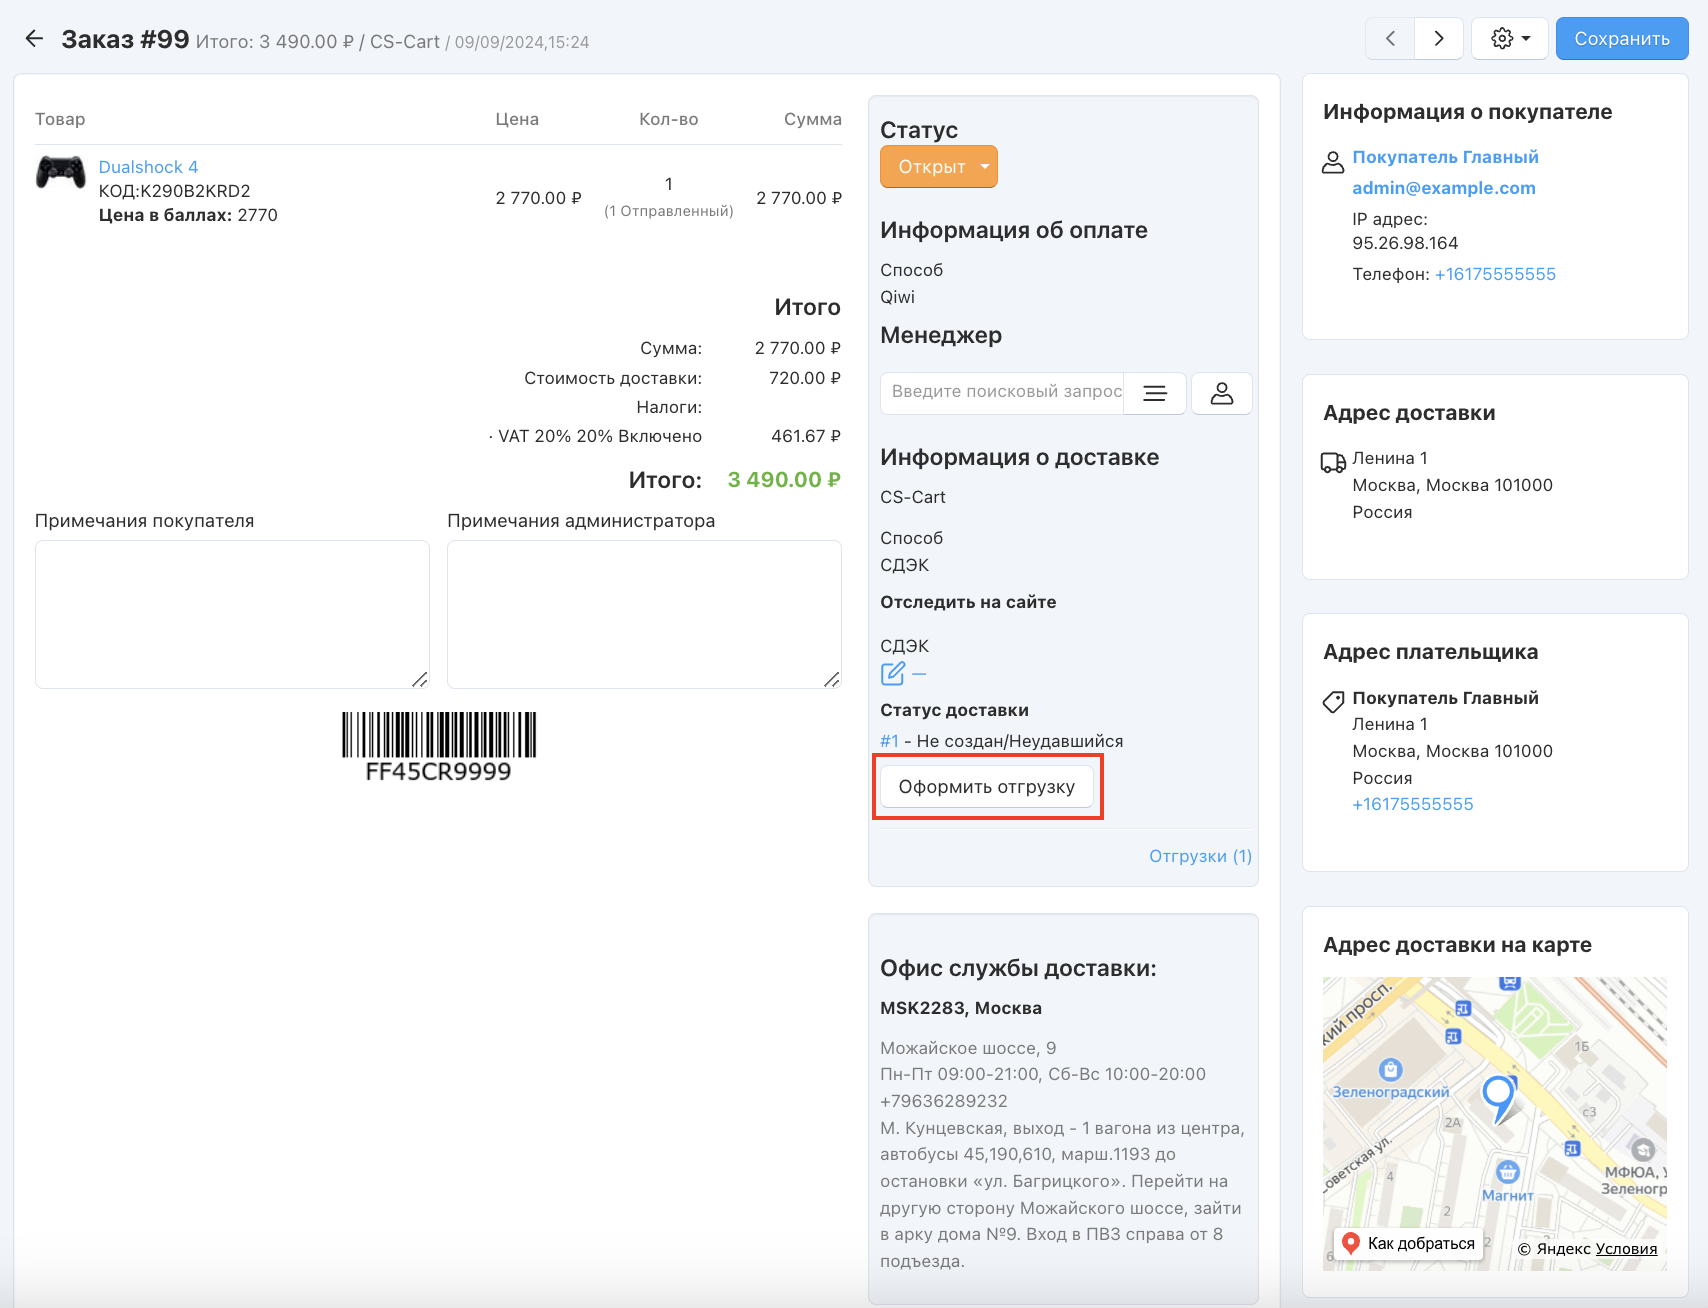Go to previous order with left chevron
The image size is (1708, 1308).
coord(1390,39)
